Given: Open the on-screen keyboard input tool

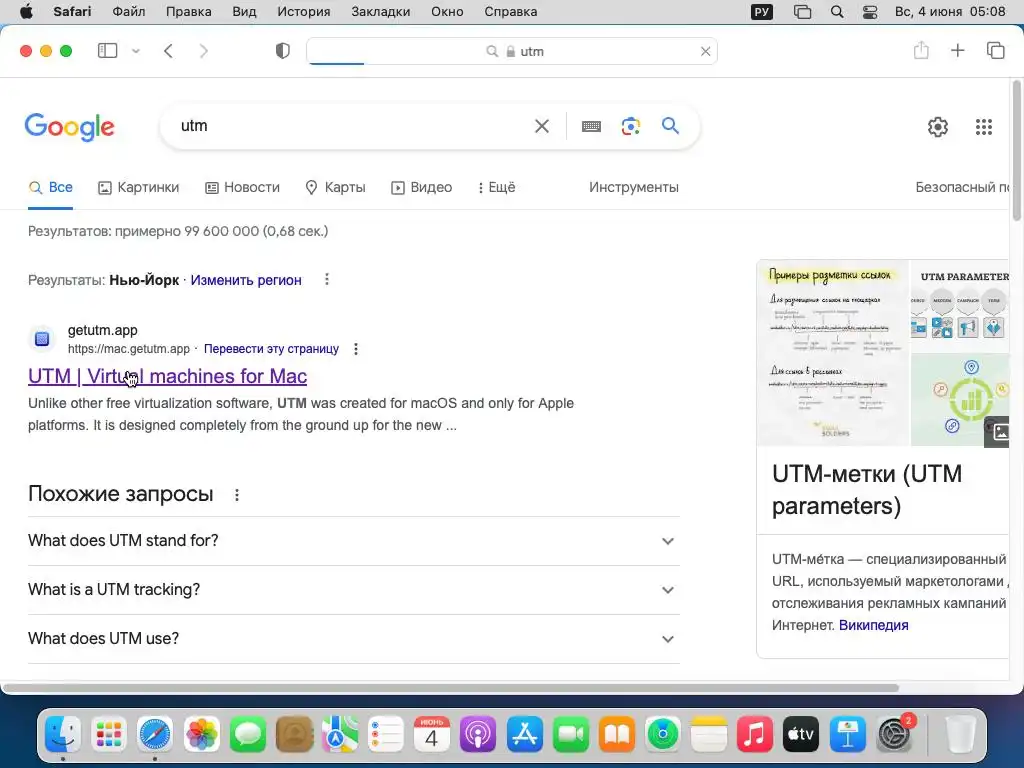Looking at the screenshot, I should (x=591, y=126).
